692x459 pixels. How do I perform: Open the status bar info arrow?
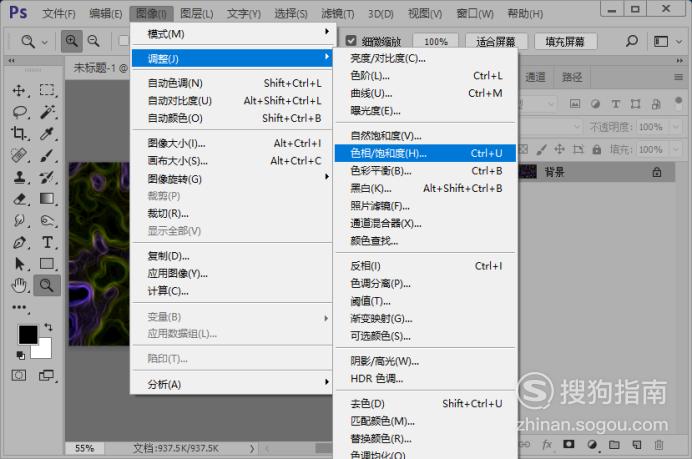252,448
